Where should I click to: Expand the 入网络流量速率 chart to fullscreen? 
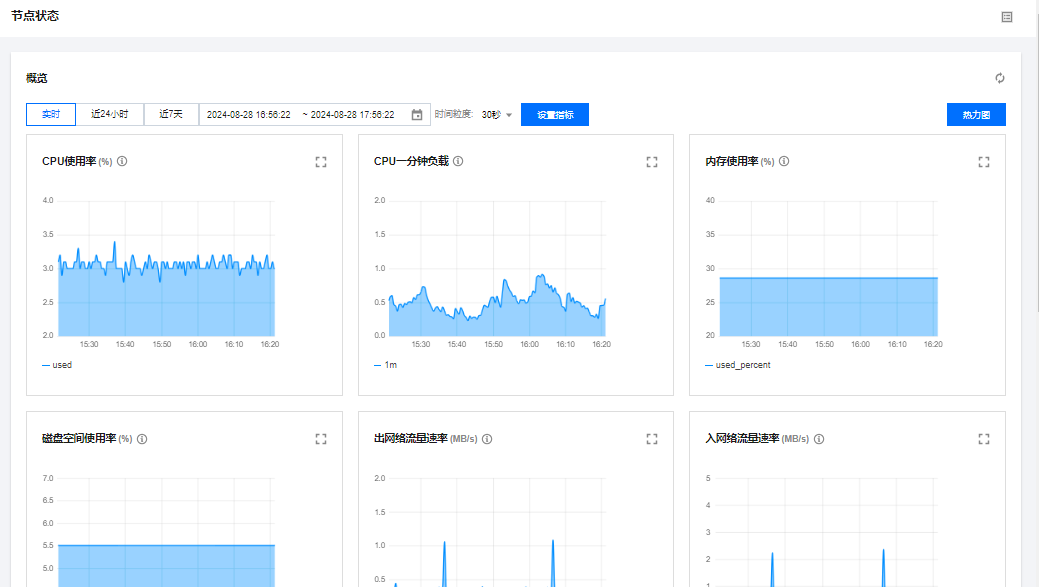pos(984,439)
